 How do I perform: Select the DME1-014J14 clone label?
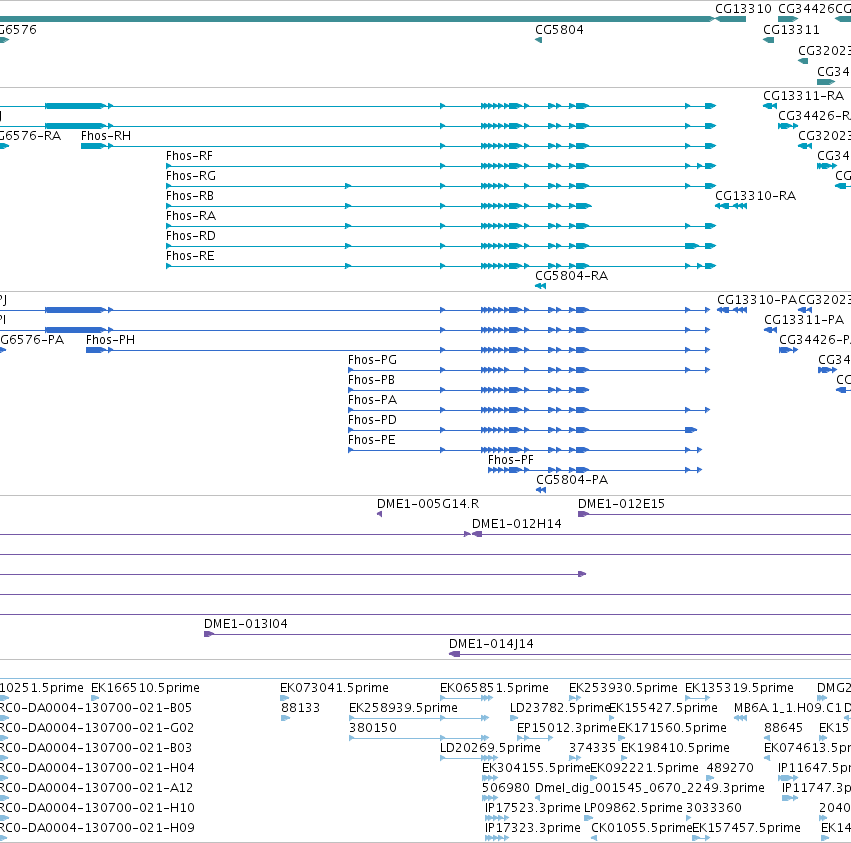coord(491,644)
